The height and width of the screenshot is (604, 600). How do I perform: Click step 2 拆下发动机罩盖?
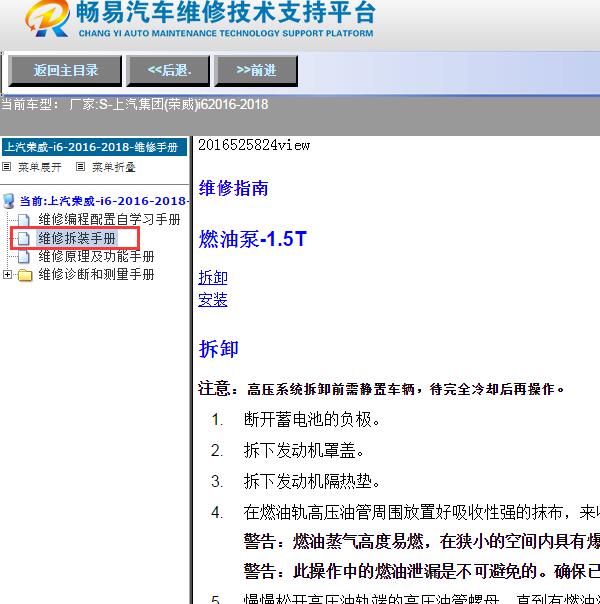click(288, 450)
